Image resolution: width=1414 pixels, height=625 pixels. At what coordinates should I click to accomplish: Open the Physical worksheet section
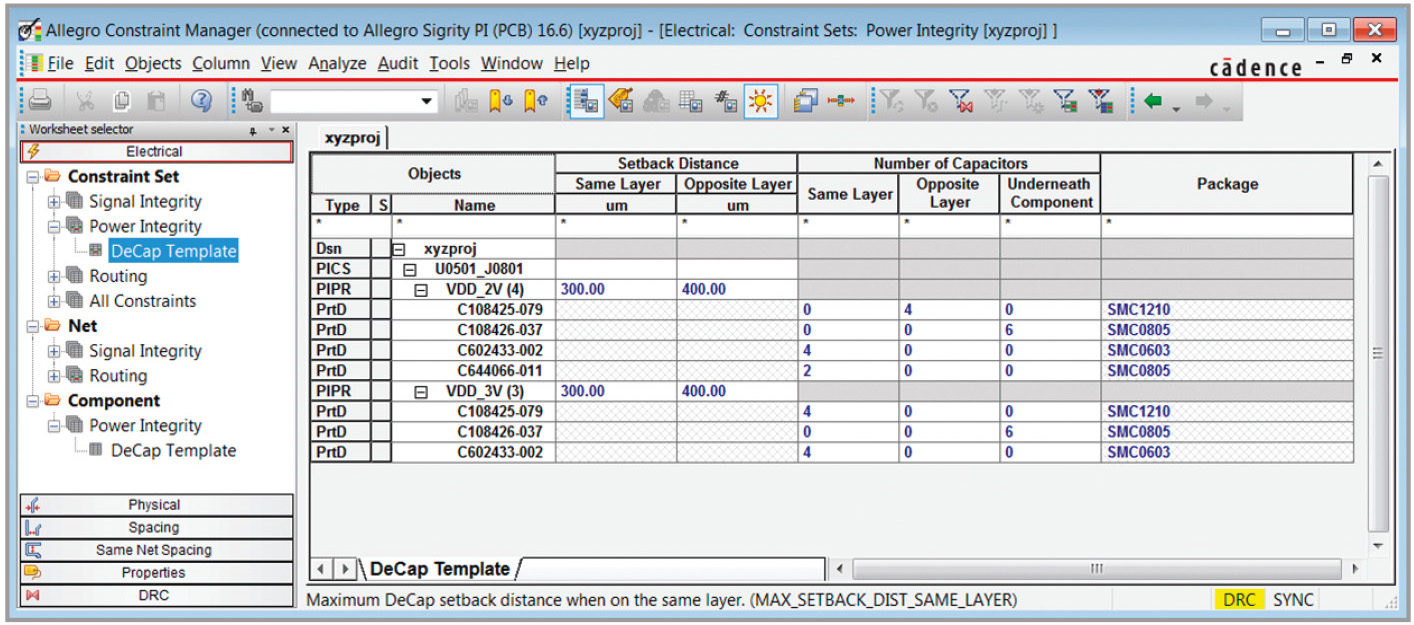pyautogui.click(x=155, y=505)
